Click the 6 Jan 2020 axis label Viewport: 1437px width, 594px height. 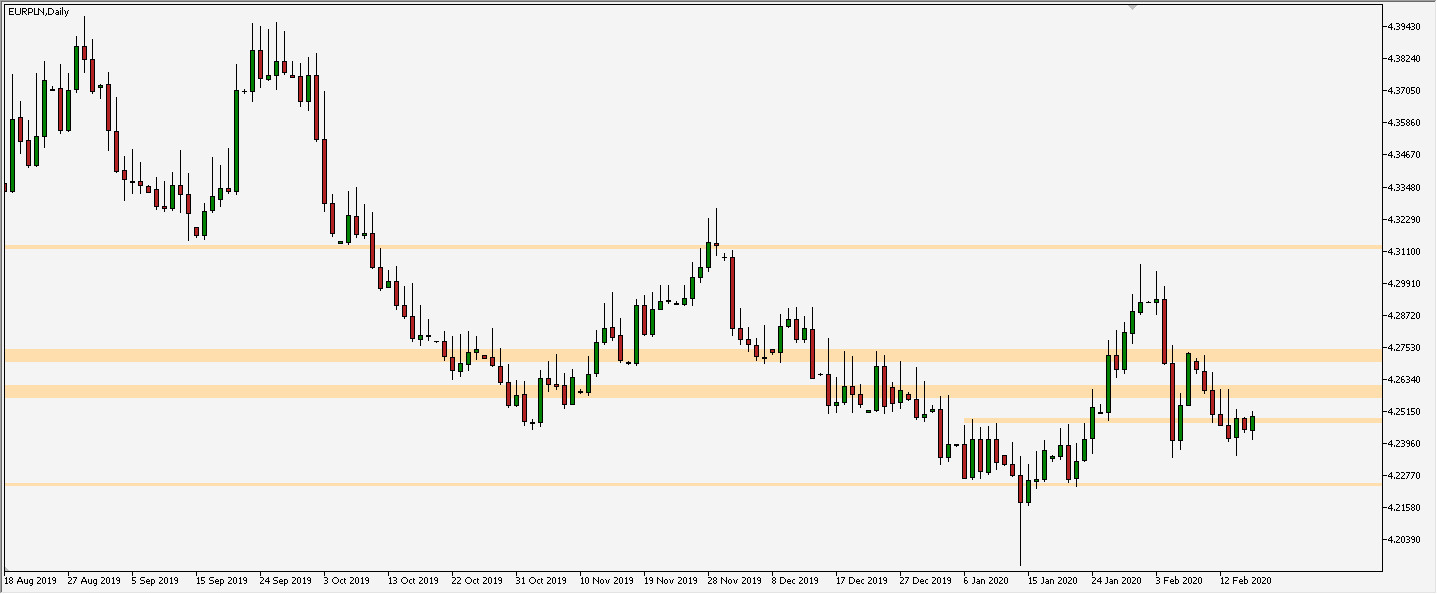(x=987, y=579)
